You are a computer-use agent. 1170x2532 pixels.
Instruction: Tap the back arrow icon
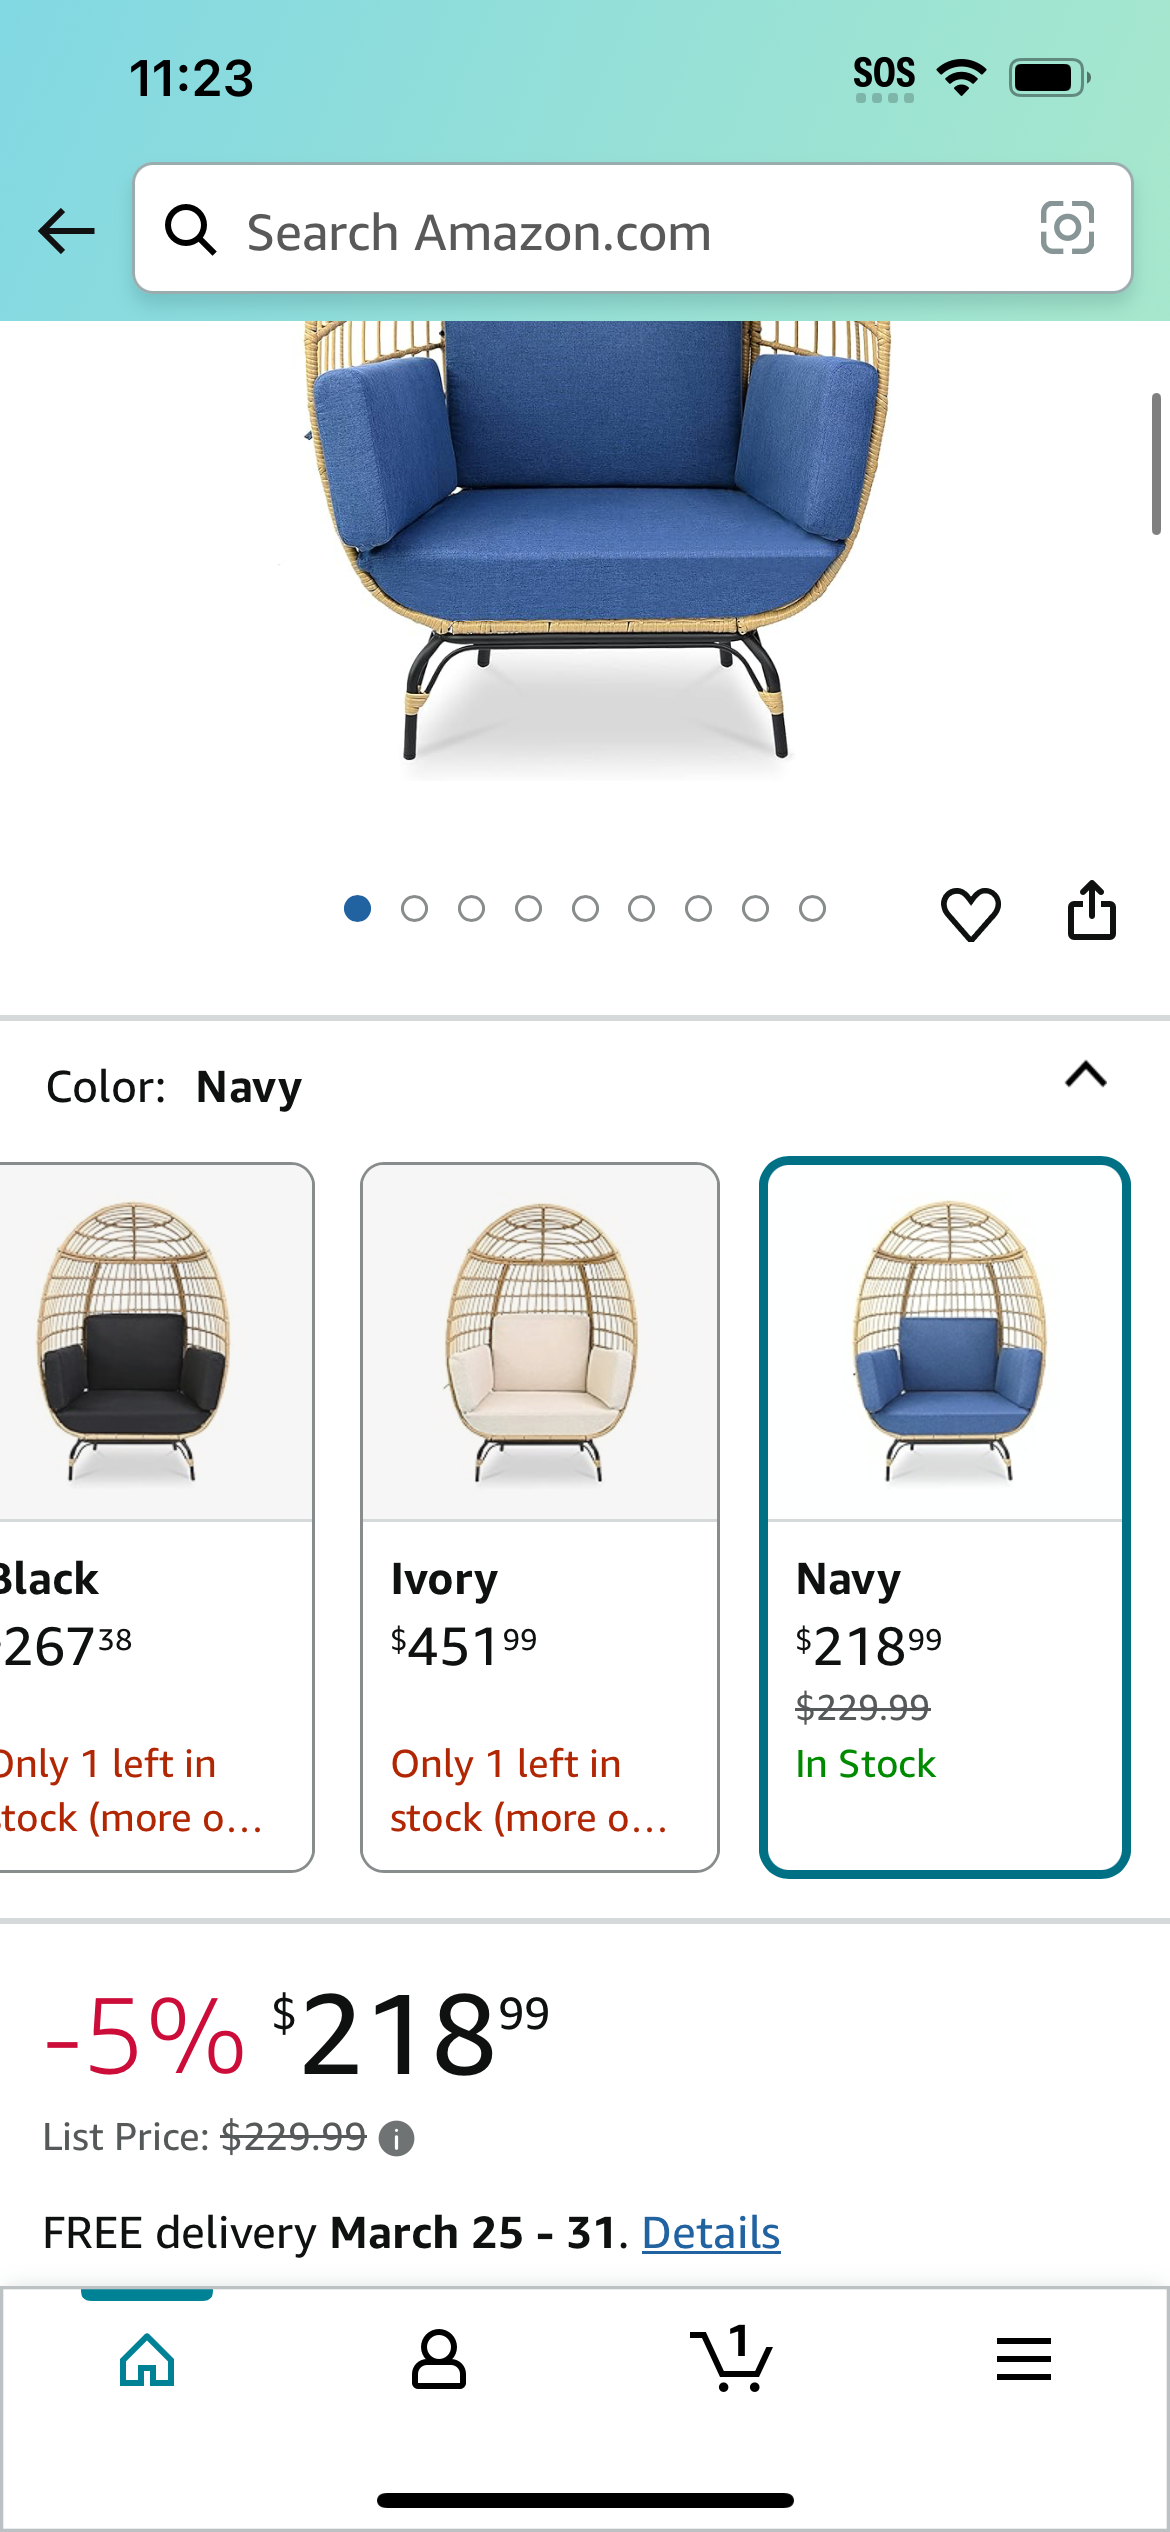click(66, 231)
